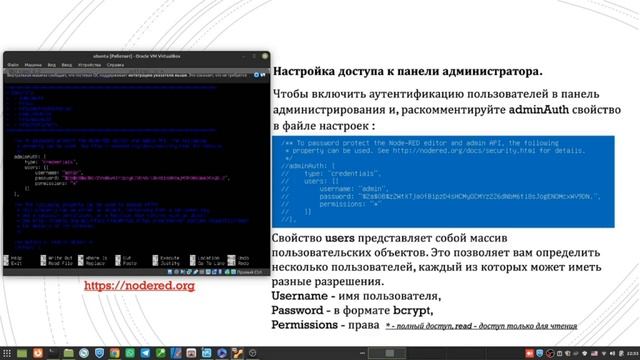Open the volume control in system tray
Screen dimensions: 640x360
point(612,353)
